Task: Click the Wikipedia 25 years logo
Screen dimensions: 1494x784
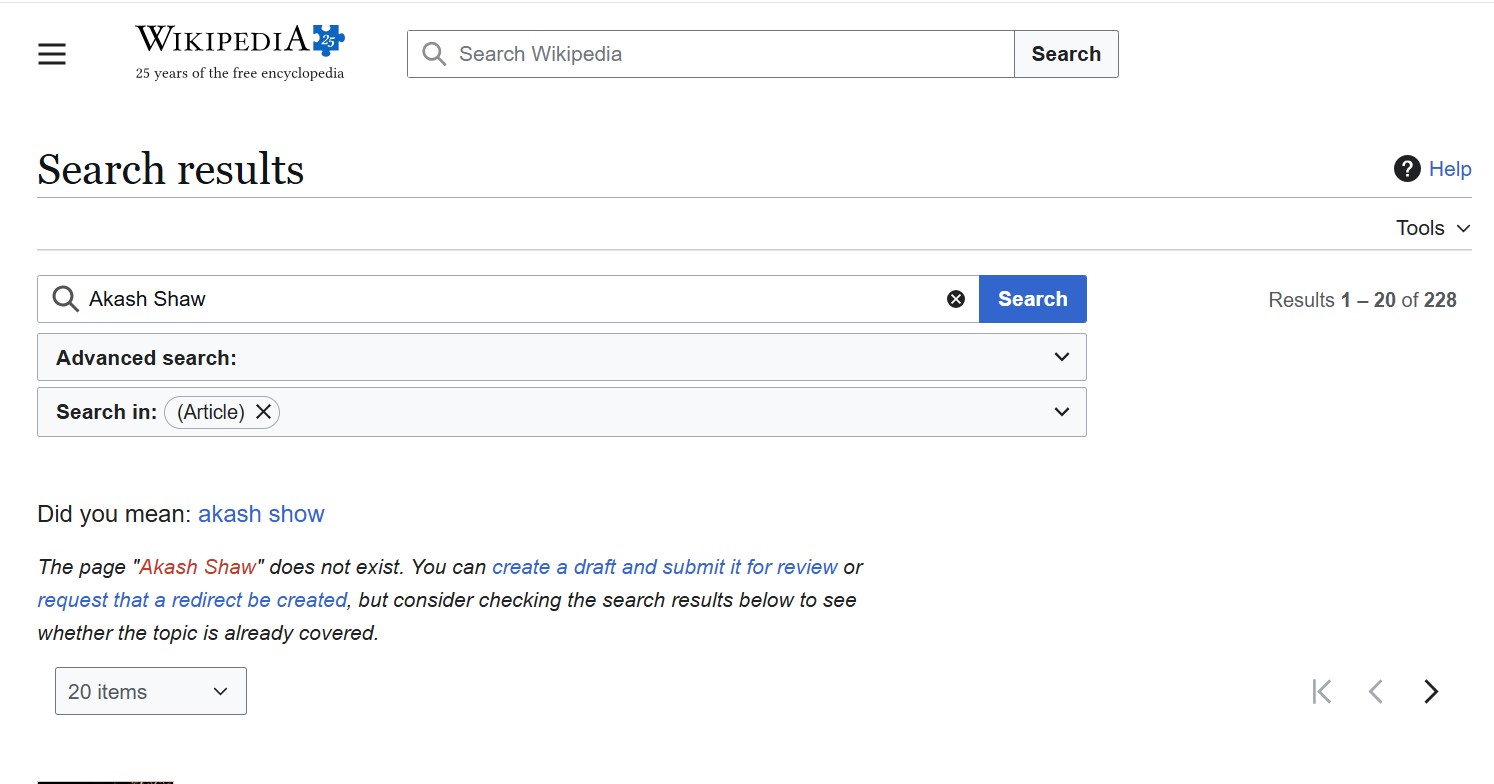Action: tap(240, 54)
